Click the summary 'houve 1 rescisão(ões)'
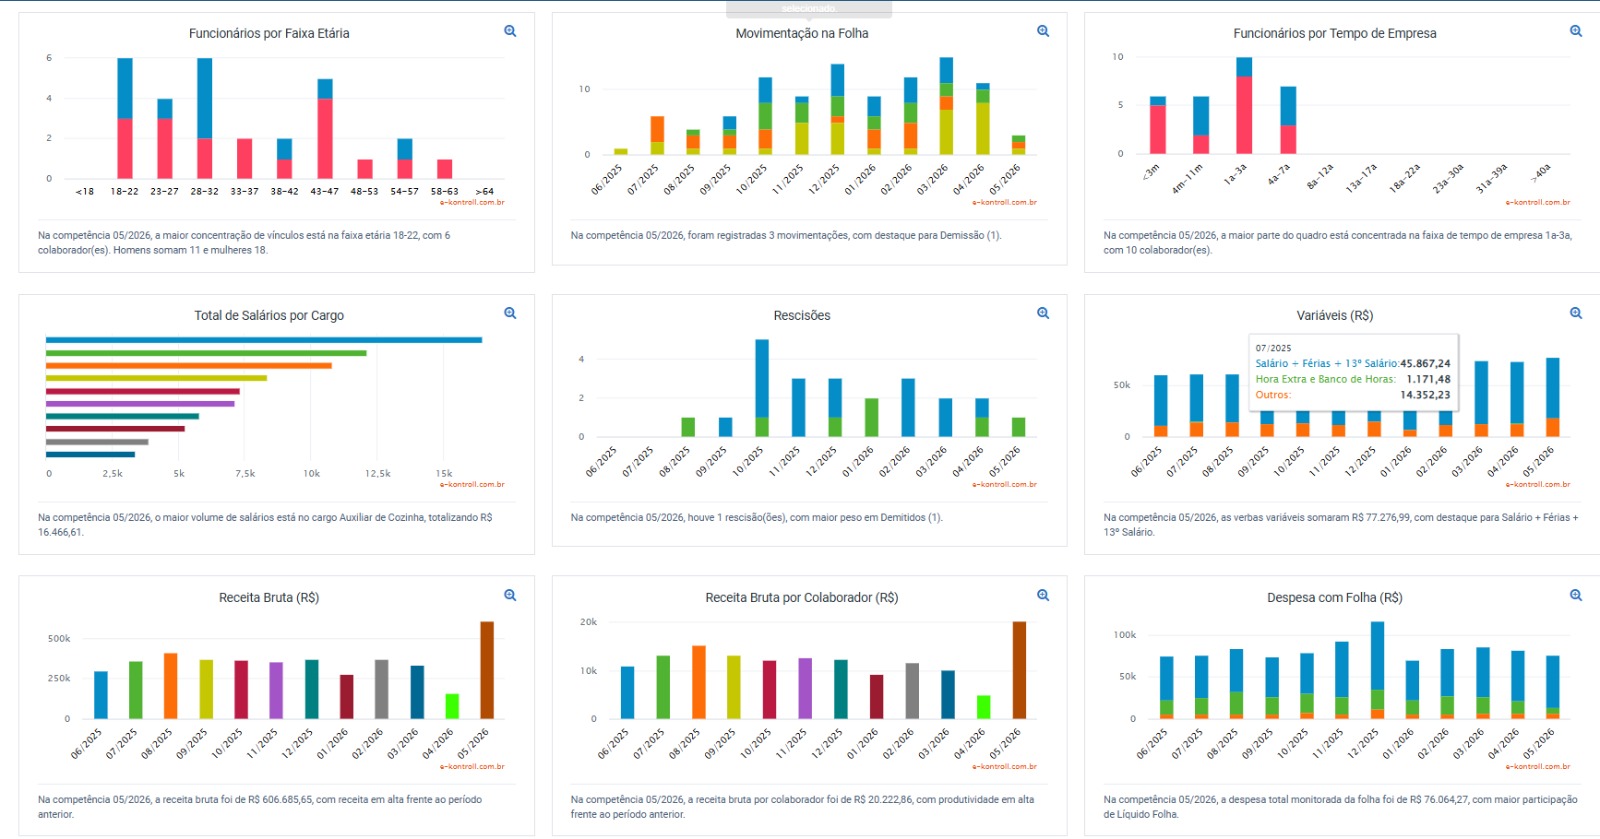1600x839 pixels. point(757,518)
